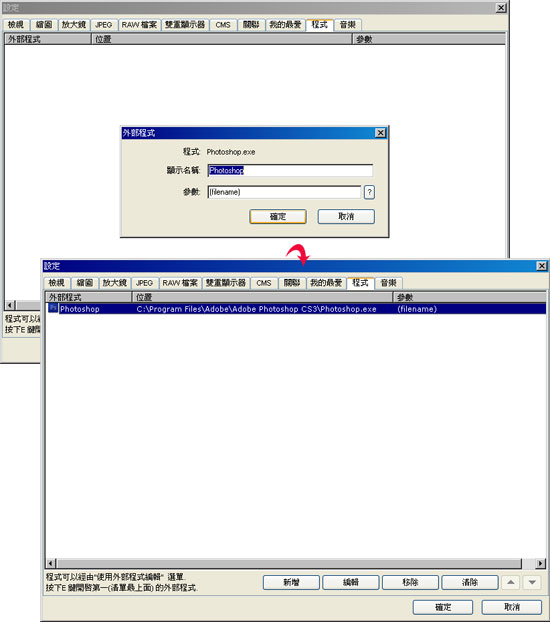Open the RAW 檔案 tab in front window
This screenshot has height=622, width=550.
(x=180, y=283)
